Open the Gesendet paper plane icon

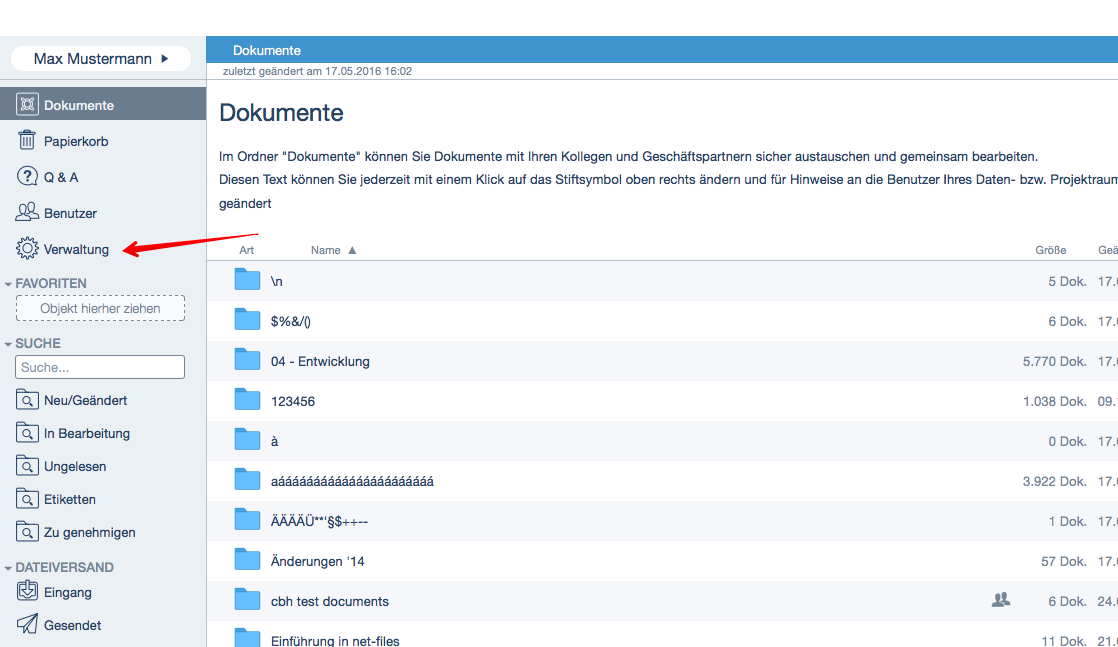[x=27, y=624]
